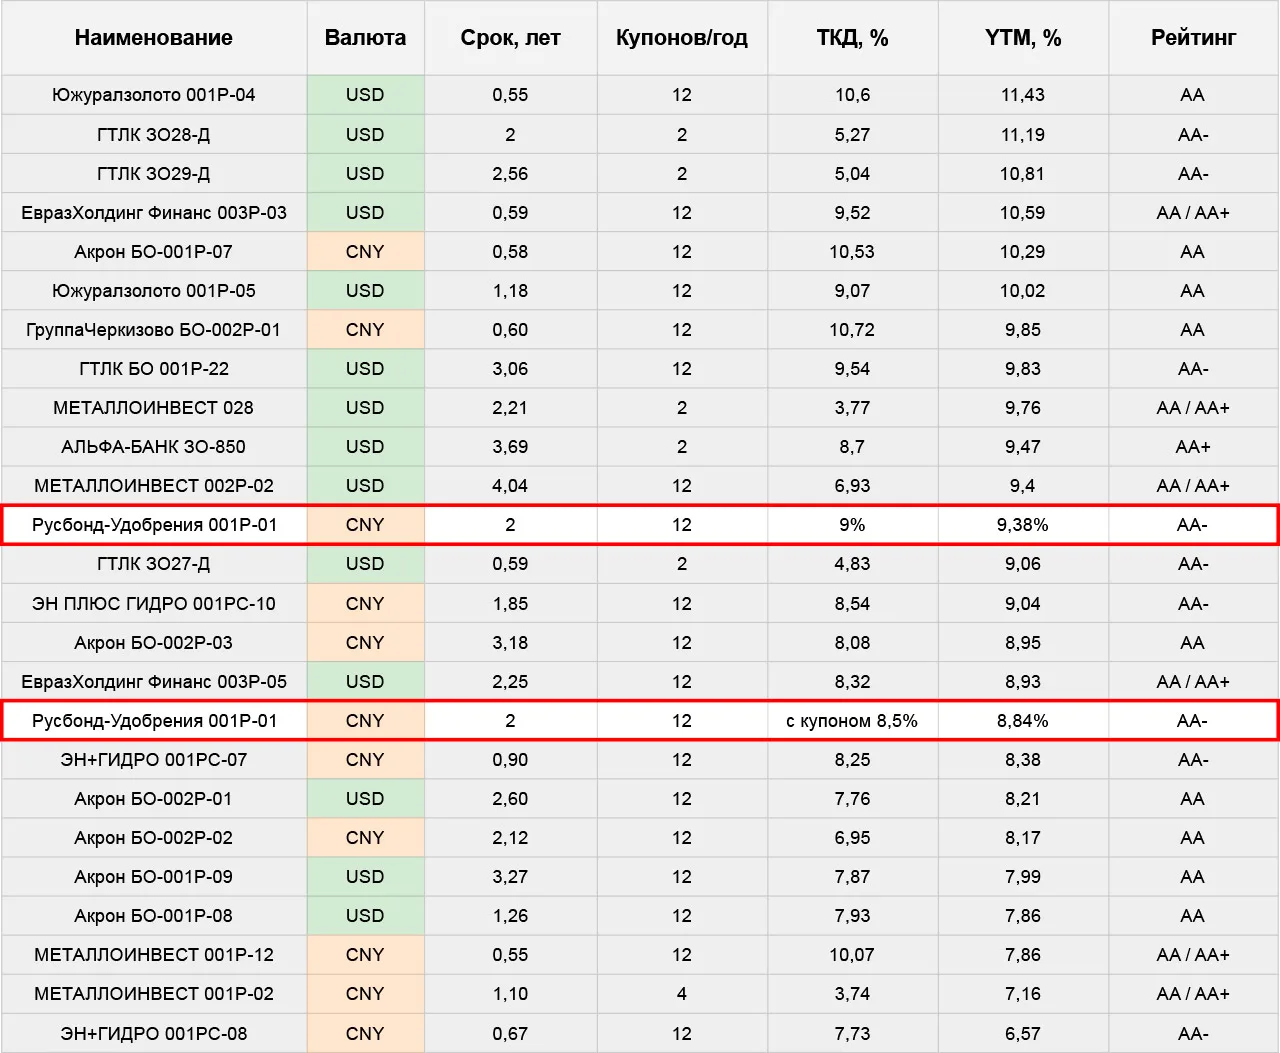Click ЕвразХолдинг Финанс 003P-03 in the name column
This screenshot has height=1053, width=1280.
point(154,212)
